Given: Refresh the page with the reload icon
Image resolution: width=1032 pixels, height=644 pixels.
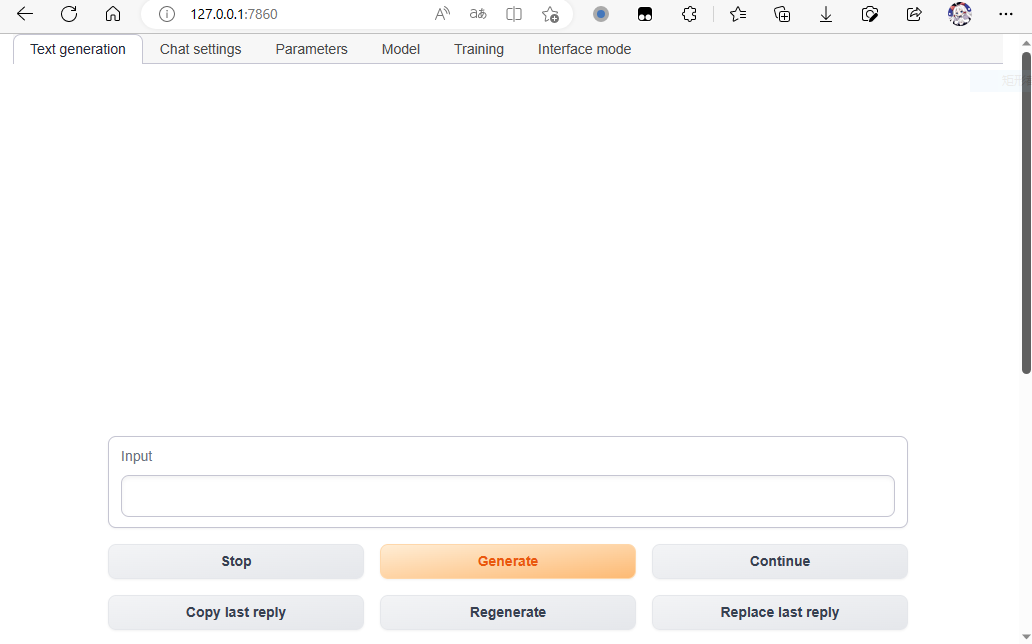Looking at the screenshot, I should 69,14.
